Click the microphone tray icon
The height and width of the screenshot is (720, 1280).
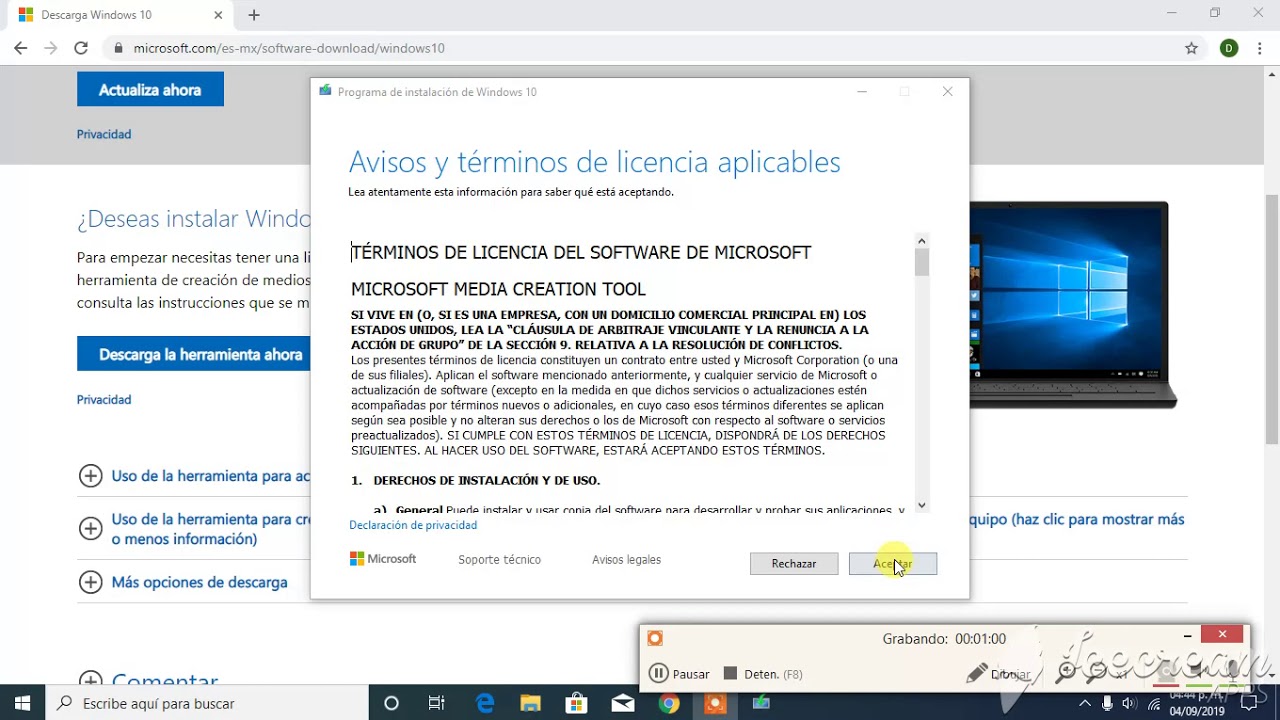(1108, 704)
